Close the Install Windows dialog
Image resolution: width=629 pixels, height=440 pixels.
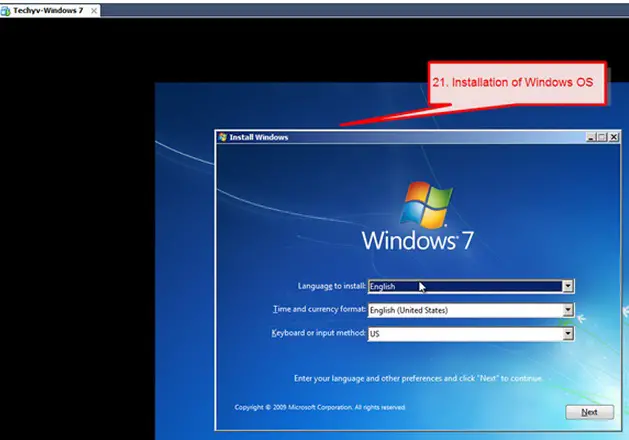tap(614, 137)
